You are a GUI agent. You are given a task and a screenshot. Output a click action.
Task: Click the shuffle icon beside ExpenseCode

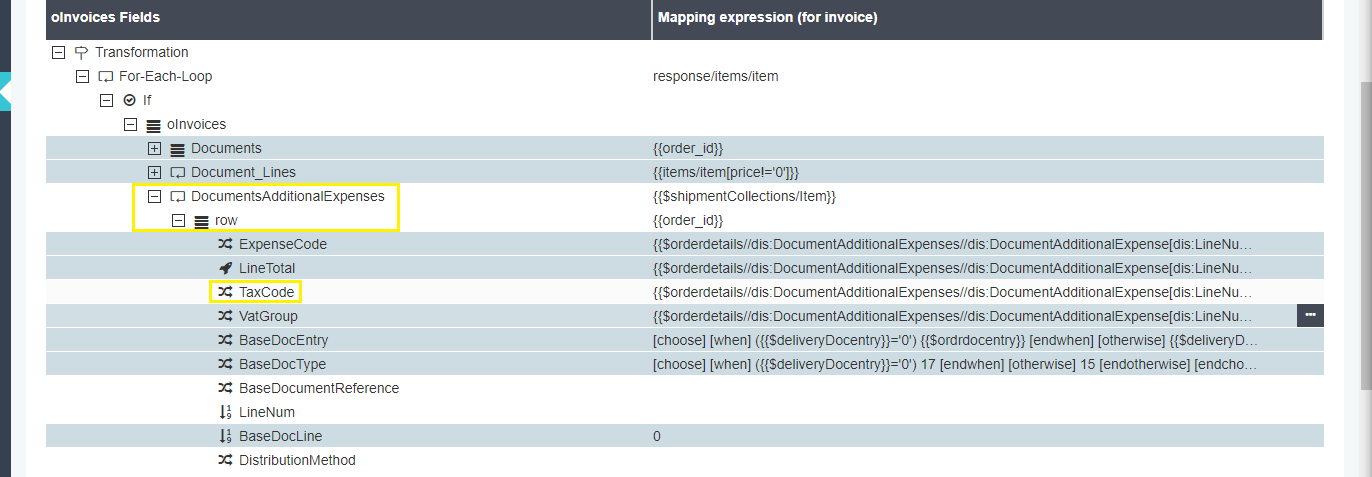click(x=225, y=244)
